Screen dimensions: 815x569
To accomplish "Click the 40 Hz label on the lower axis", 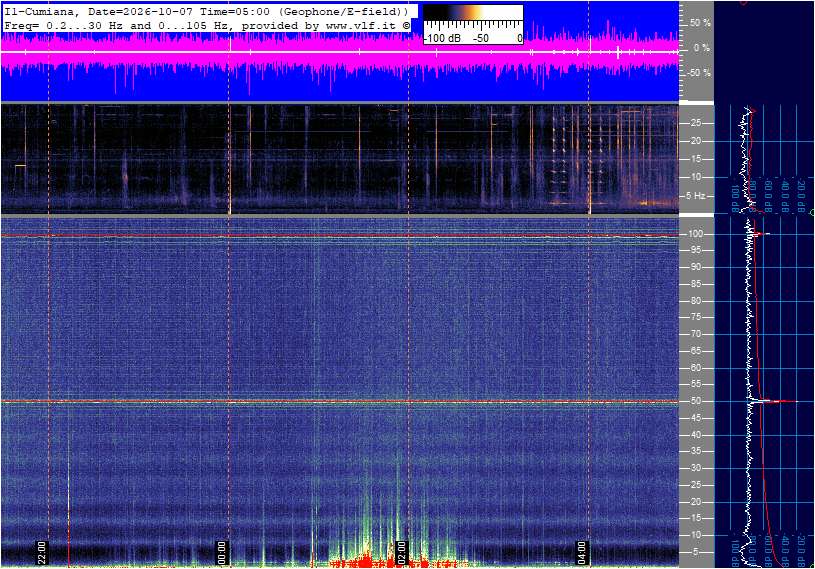I will [695, 435].
